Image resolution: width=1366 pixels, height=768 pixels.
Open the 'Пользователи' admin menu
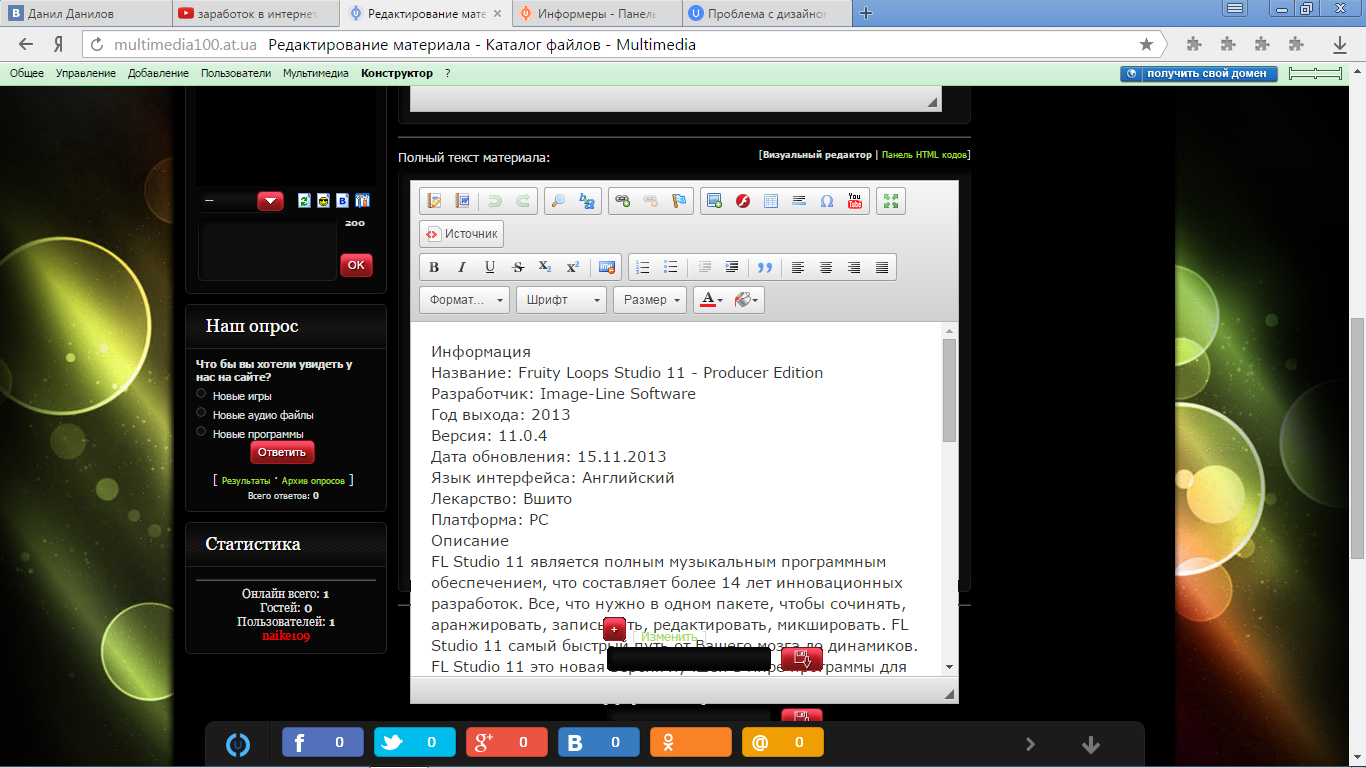coord(236,73)
